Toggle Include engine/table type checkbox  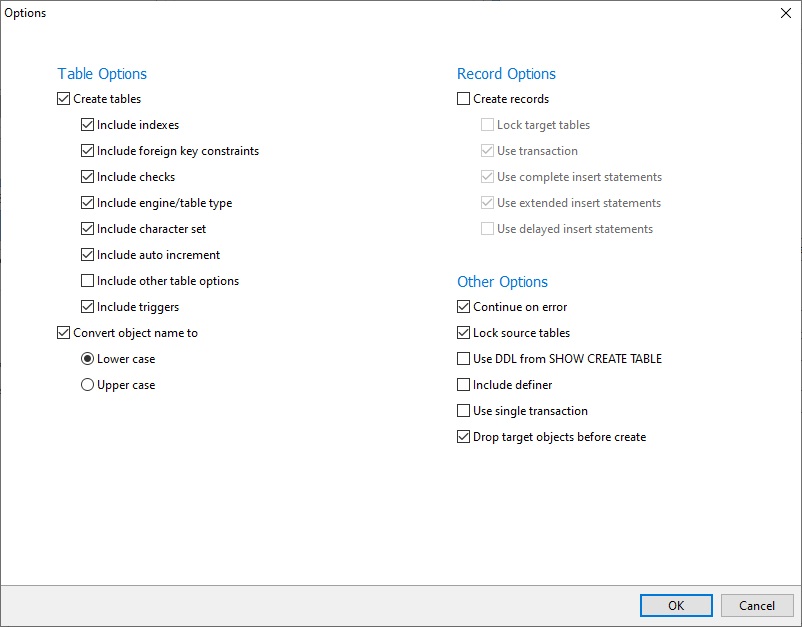tap(88, 203)
